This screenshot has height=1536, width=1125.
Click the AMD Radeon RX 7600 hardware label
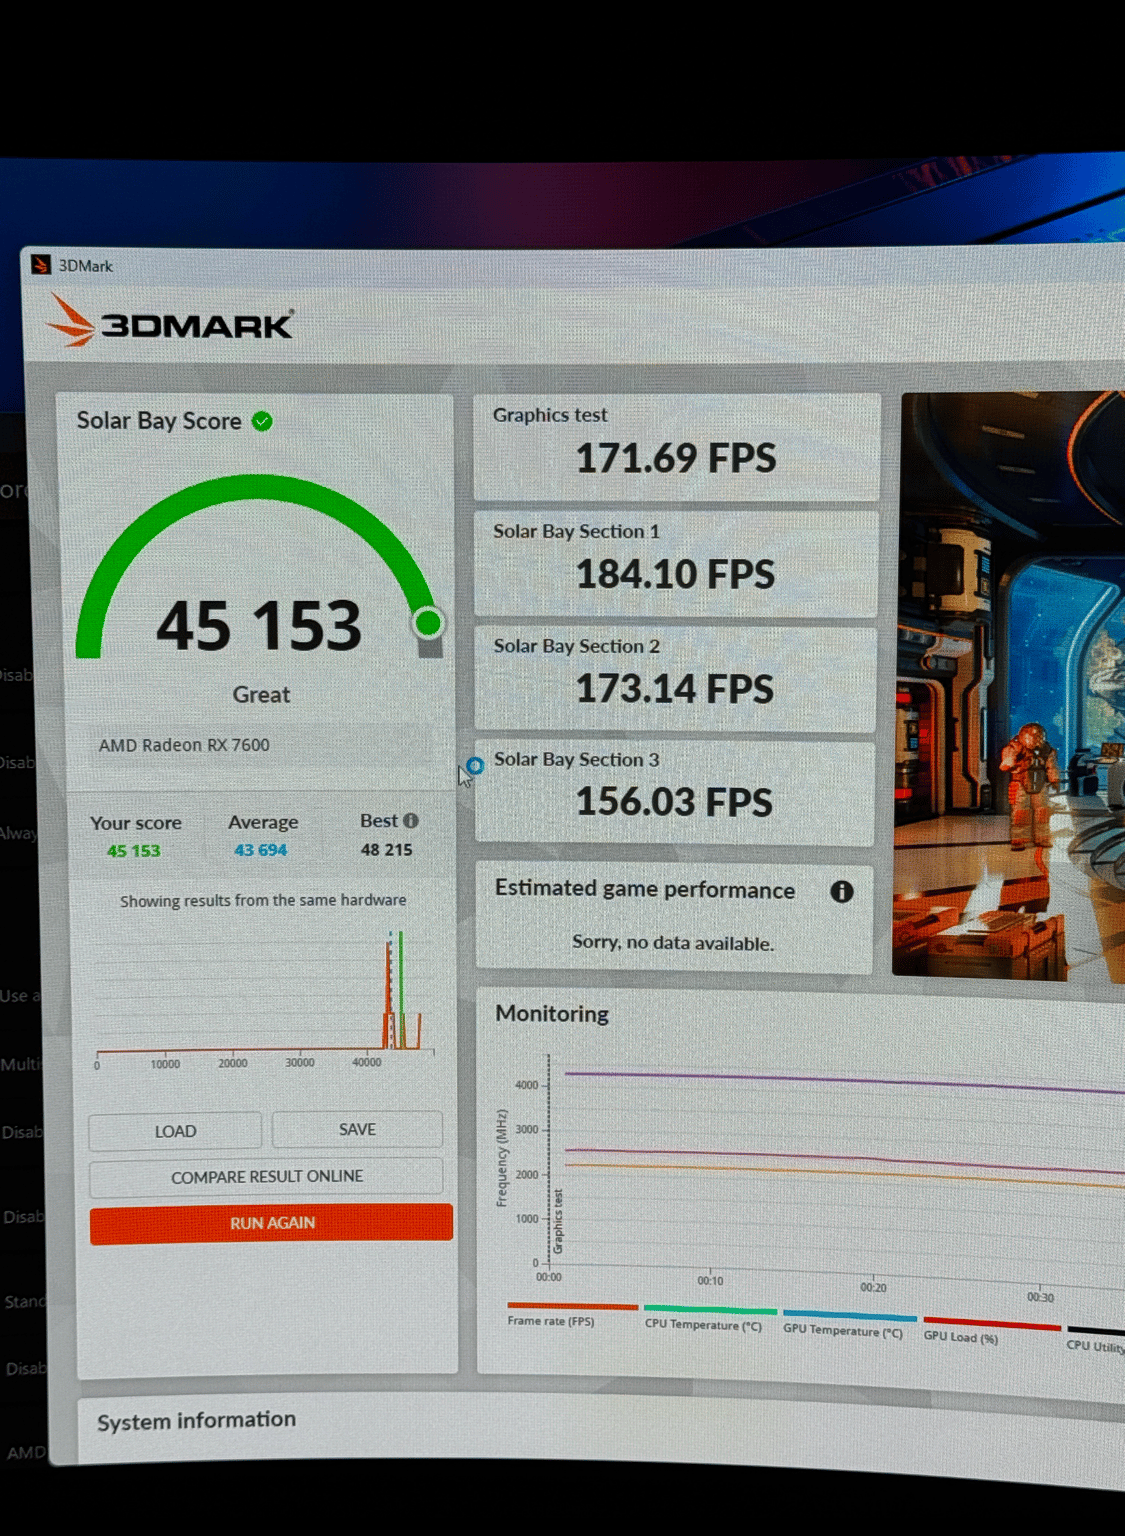pyautogui.click(x=184, y=745)
